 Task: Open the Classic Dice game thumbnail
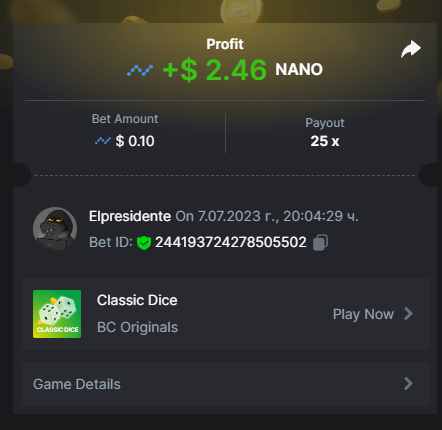click(x=57, y=314)
